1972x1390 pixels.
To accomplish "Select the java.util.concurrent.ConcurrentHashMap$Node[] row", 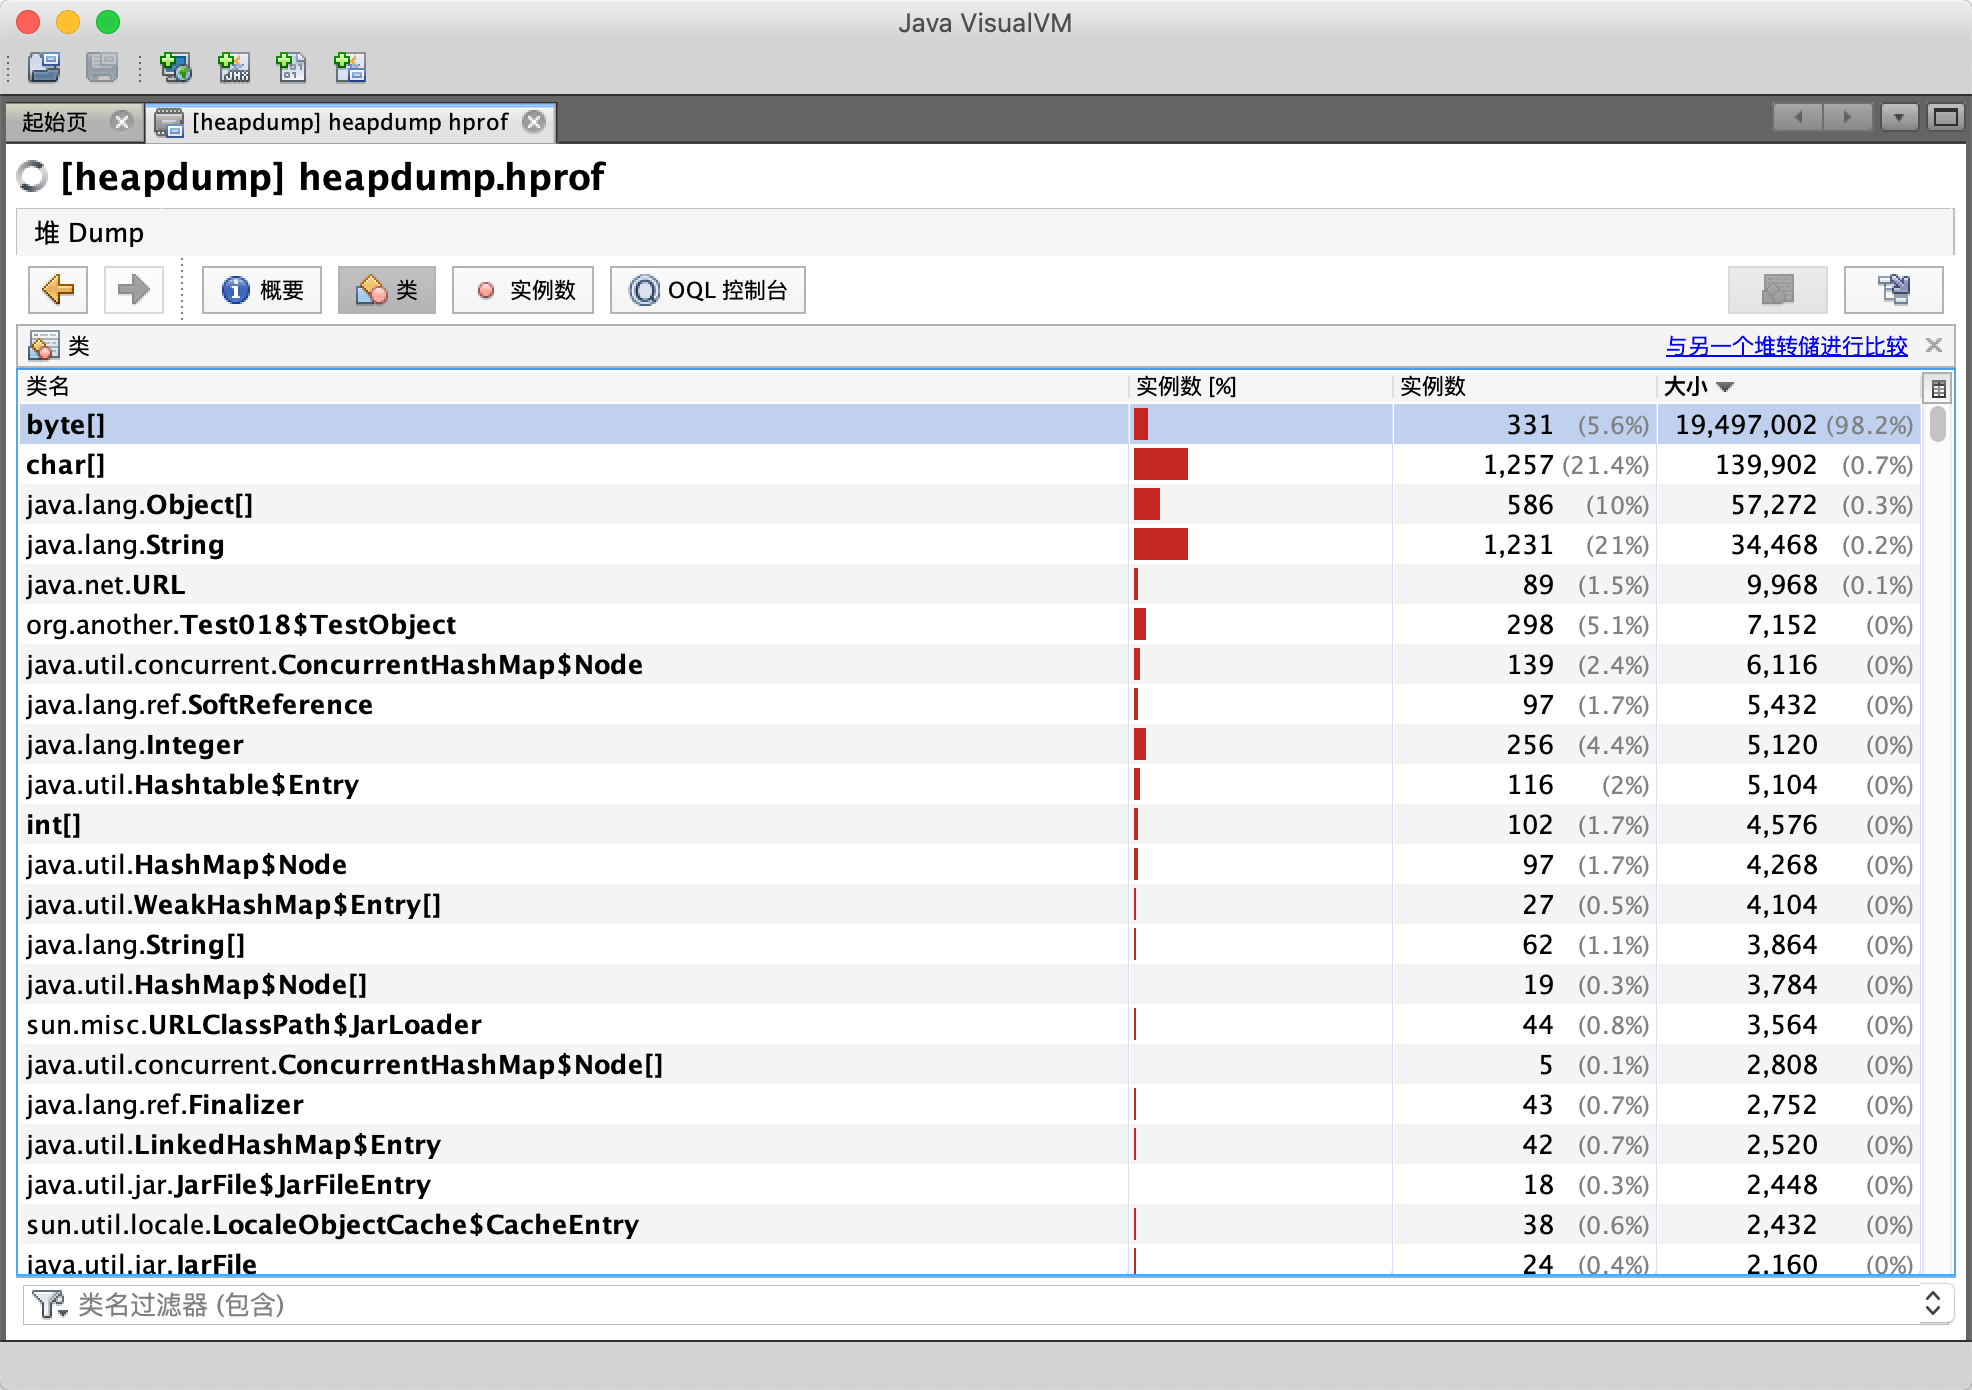I will click(970, 1064).
